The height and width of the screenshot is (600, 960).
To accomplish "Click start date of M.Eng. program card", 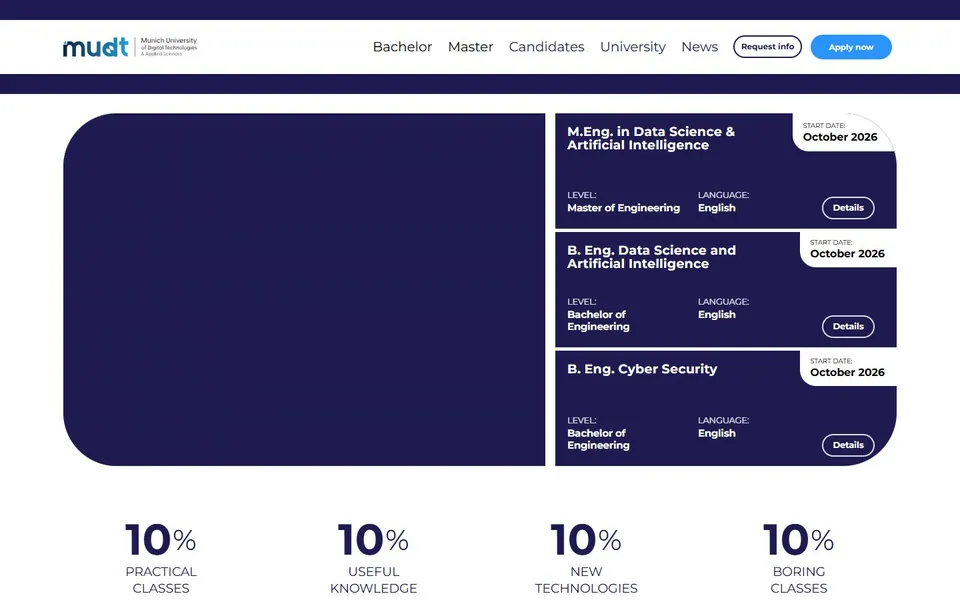I will pyautogui.click(x=840, y=132).
